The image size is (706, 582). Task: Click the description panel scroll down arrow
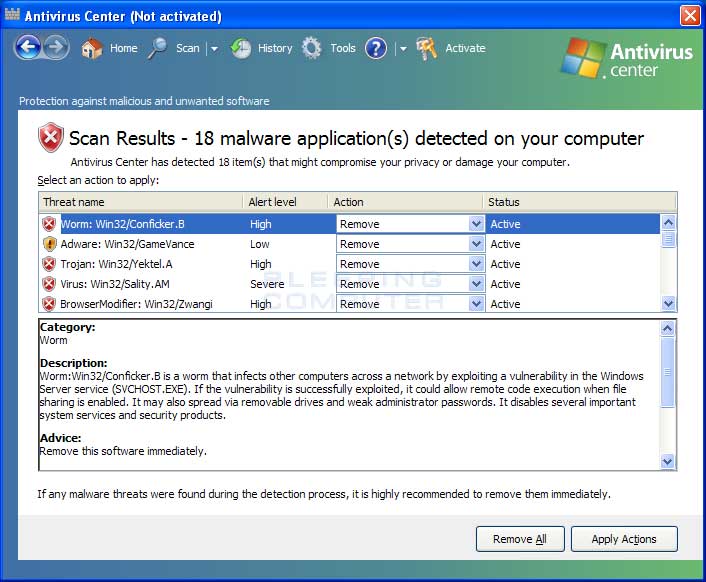(667, 461)
